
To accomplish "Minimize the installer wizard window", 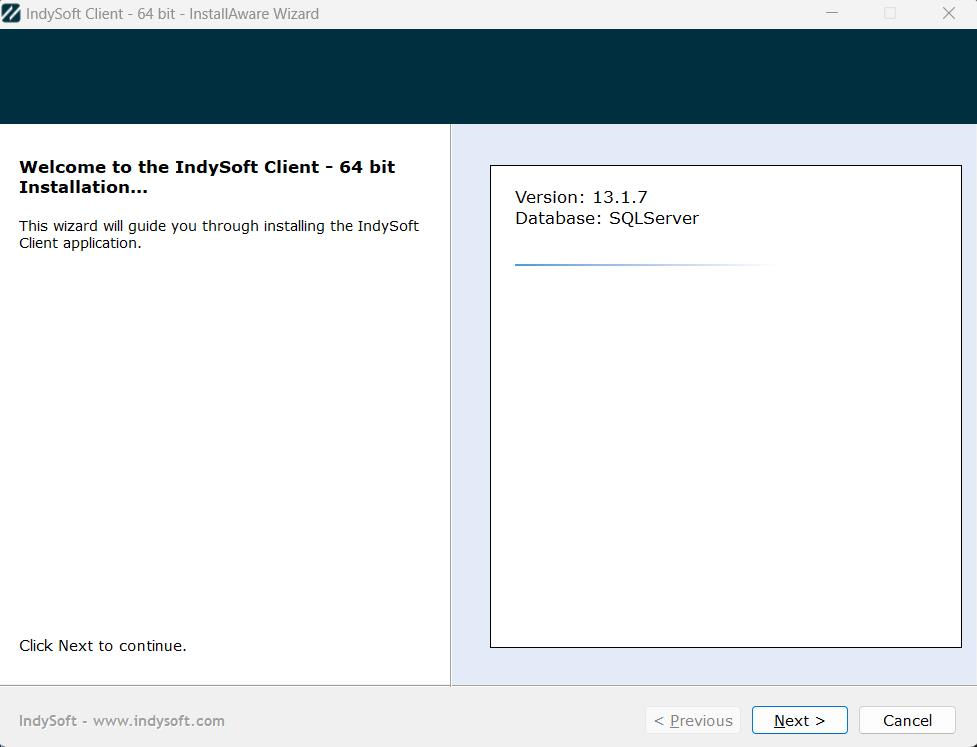I will point(831,14).
